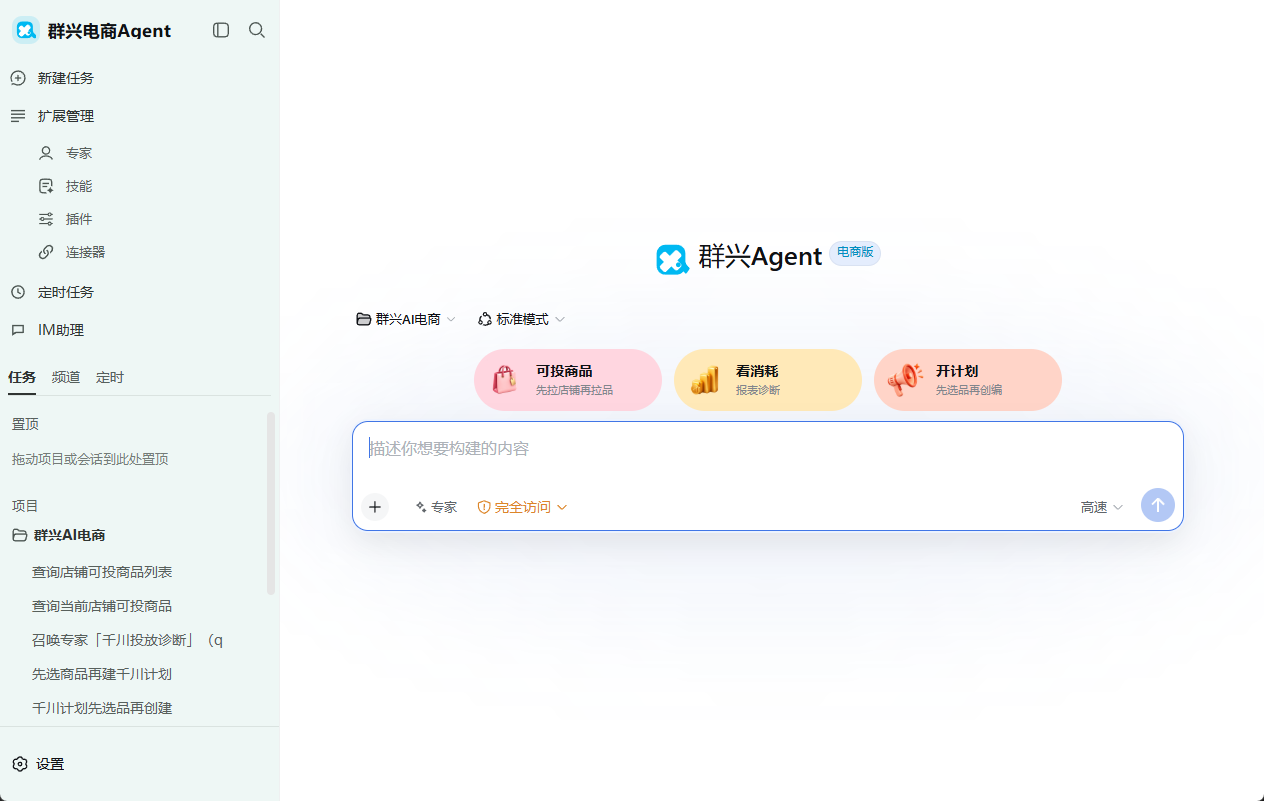
Task: Open the 连接器 page
Action: click(x=85, y=252)
